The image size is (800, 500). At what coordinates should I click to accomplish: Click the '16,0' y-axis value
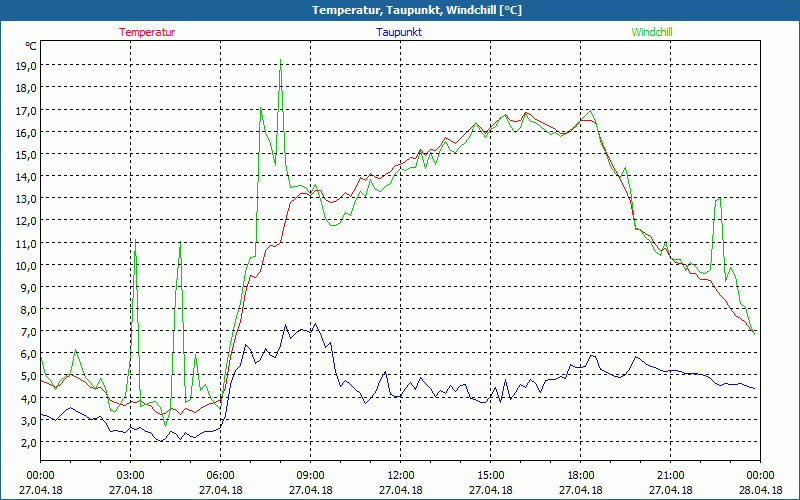click(26, 132)
